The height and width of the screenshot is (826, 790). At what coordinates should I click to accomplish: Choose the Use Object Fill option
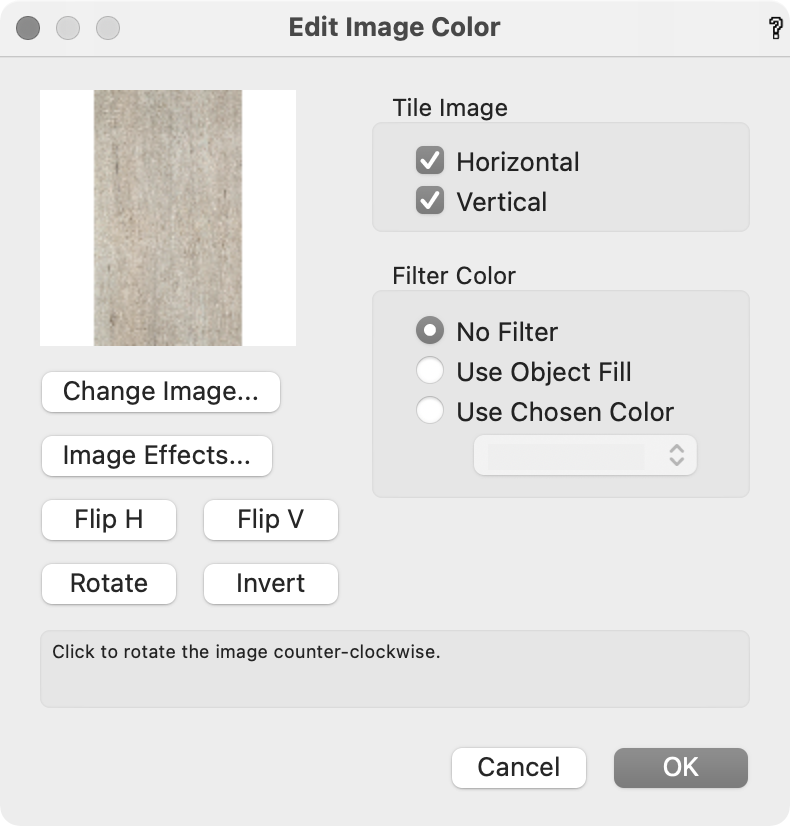tap(430, 370)
